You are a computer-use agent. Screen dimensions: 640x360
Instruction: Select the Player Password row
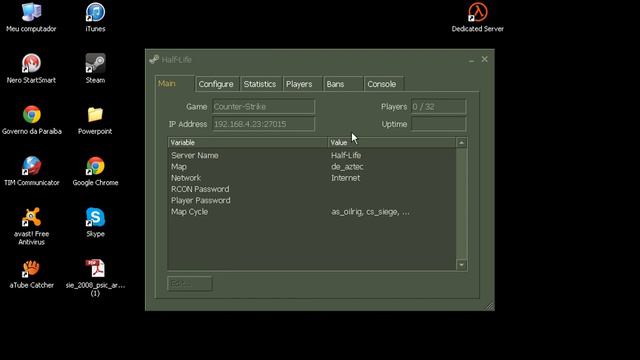[312, 200]
